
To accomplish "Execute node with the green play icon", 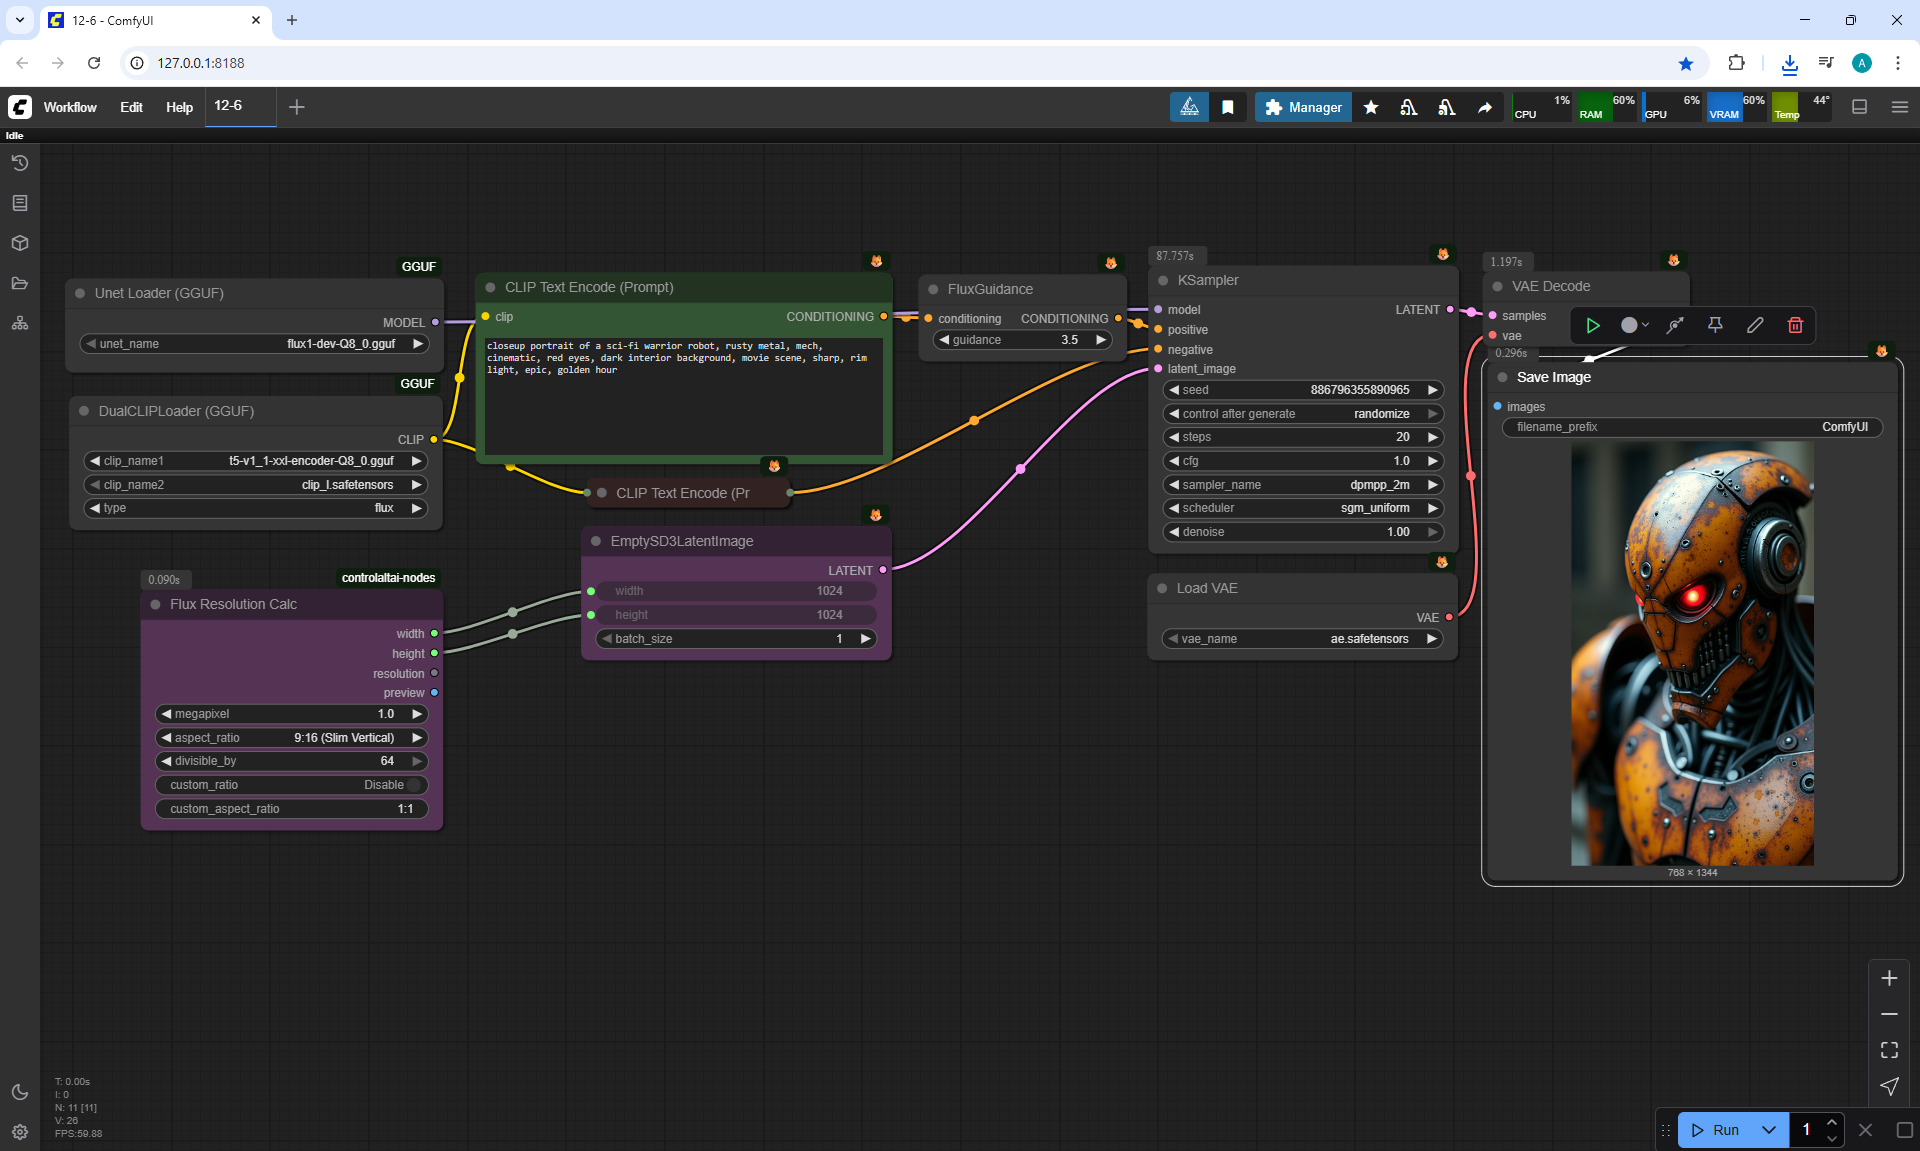I will click(1593, 325).
